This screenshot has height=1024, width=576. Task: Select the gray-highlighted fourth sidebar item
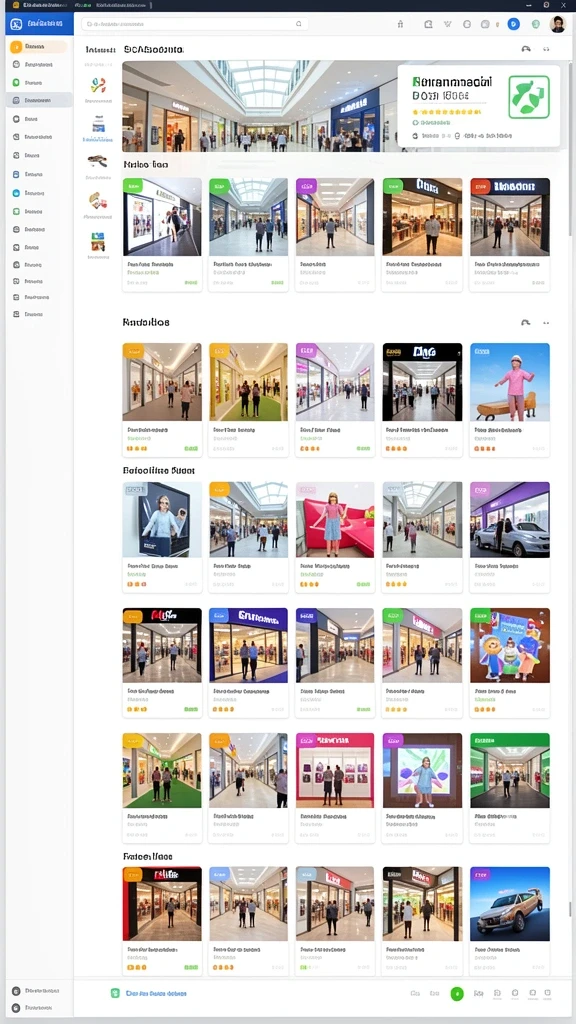point(39,101)
